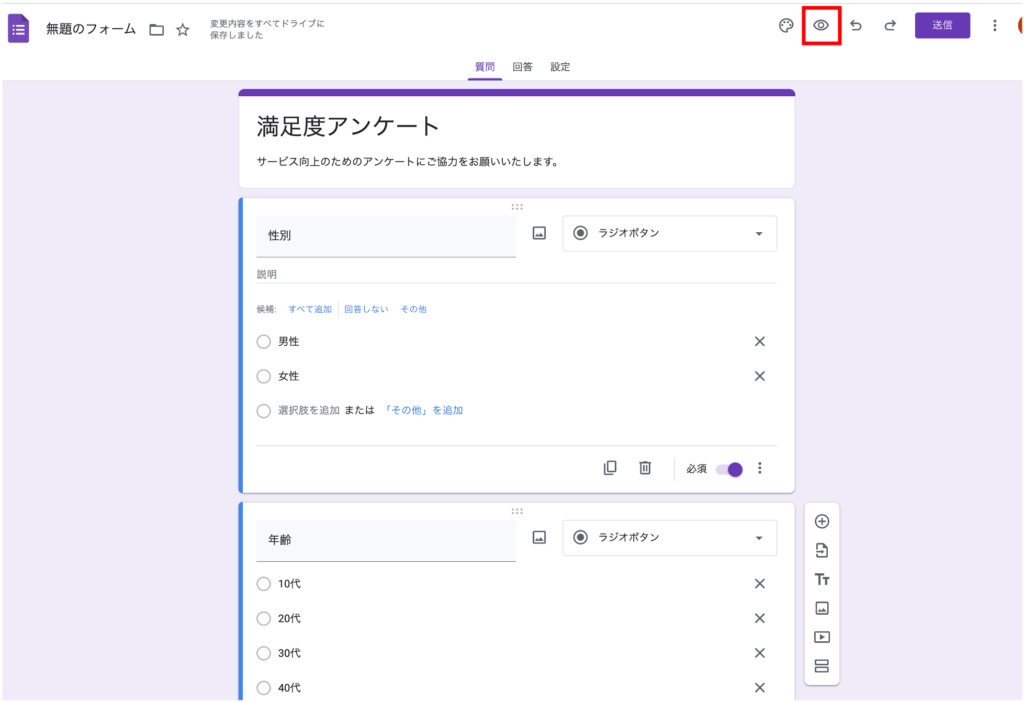
Task: Undo the last change
Action: [856, 25]
